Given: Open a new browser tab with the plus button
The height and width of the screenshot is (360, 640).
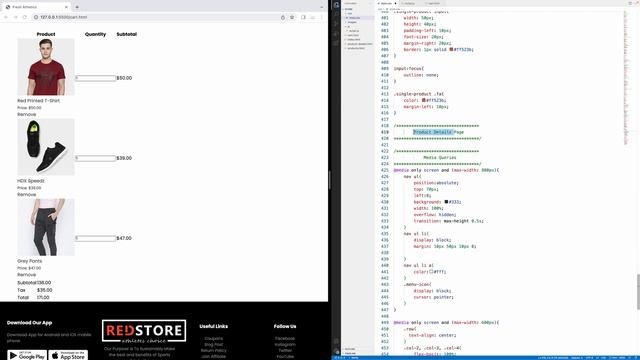Looking at the screenshot, I should point(77,7).
